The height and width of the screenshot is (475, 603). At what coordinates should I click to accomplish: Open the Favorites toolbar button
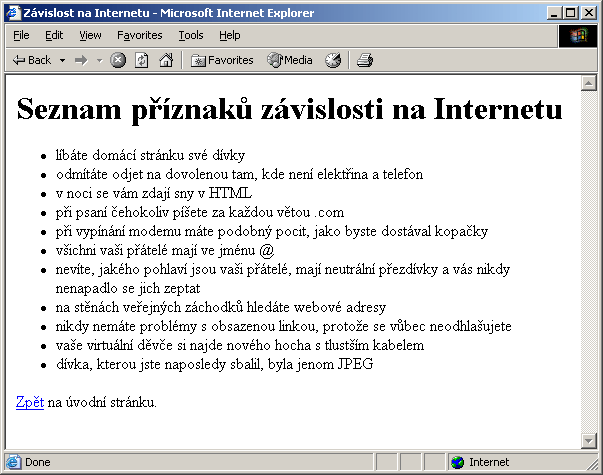point(222,60)
